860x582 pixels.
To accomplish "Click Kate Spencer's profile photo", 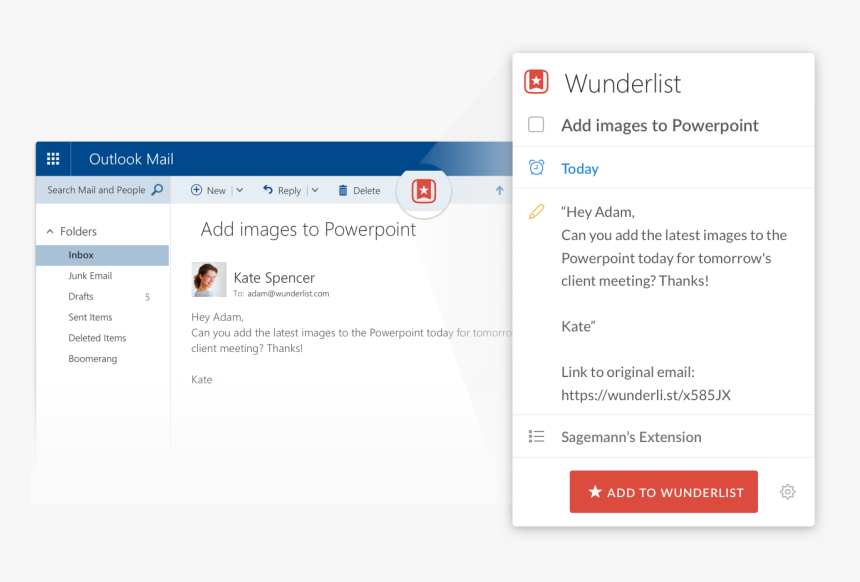I will click(x=208, y=279).
